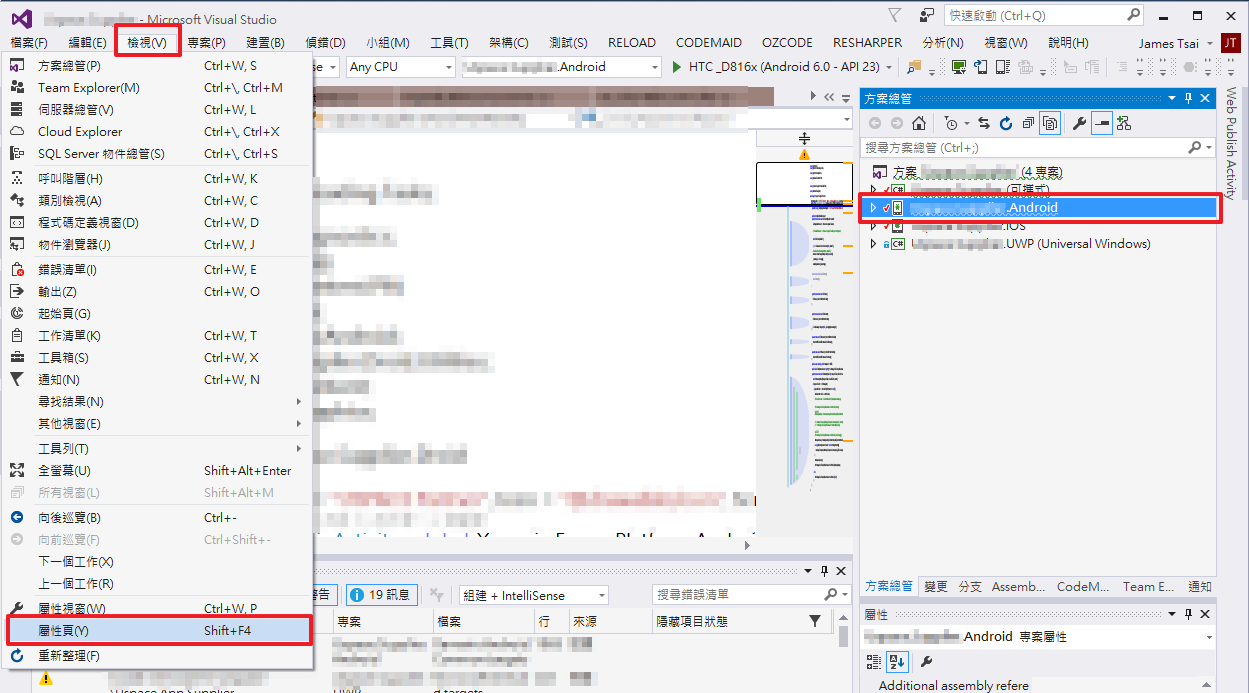Show 輸出(Z) window
The width and height of the screenshot is (1249, 693).
[159, 292]
